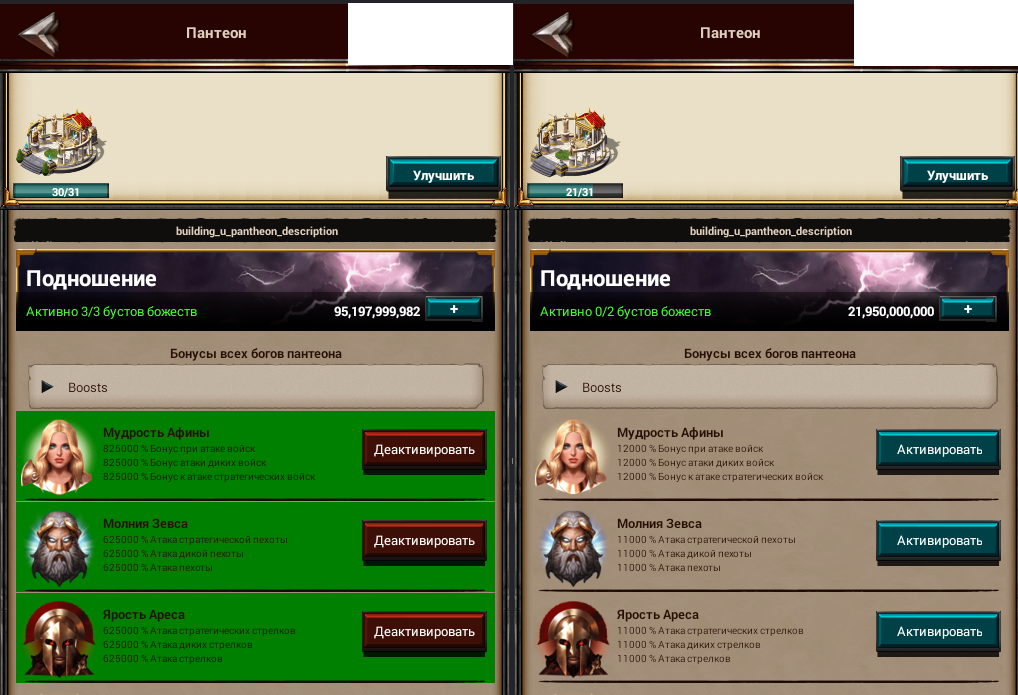Viewport: 1018px width, 695px height.
Task: Activate Мудрость Афины in right panel
Action: point(939,449)
